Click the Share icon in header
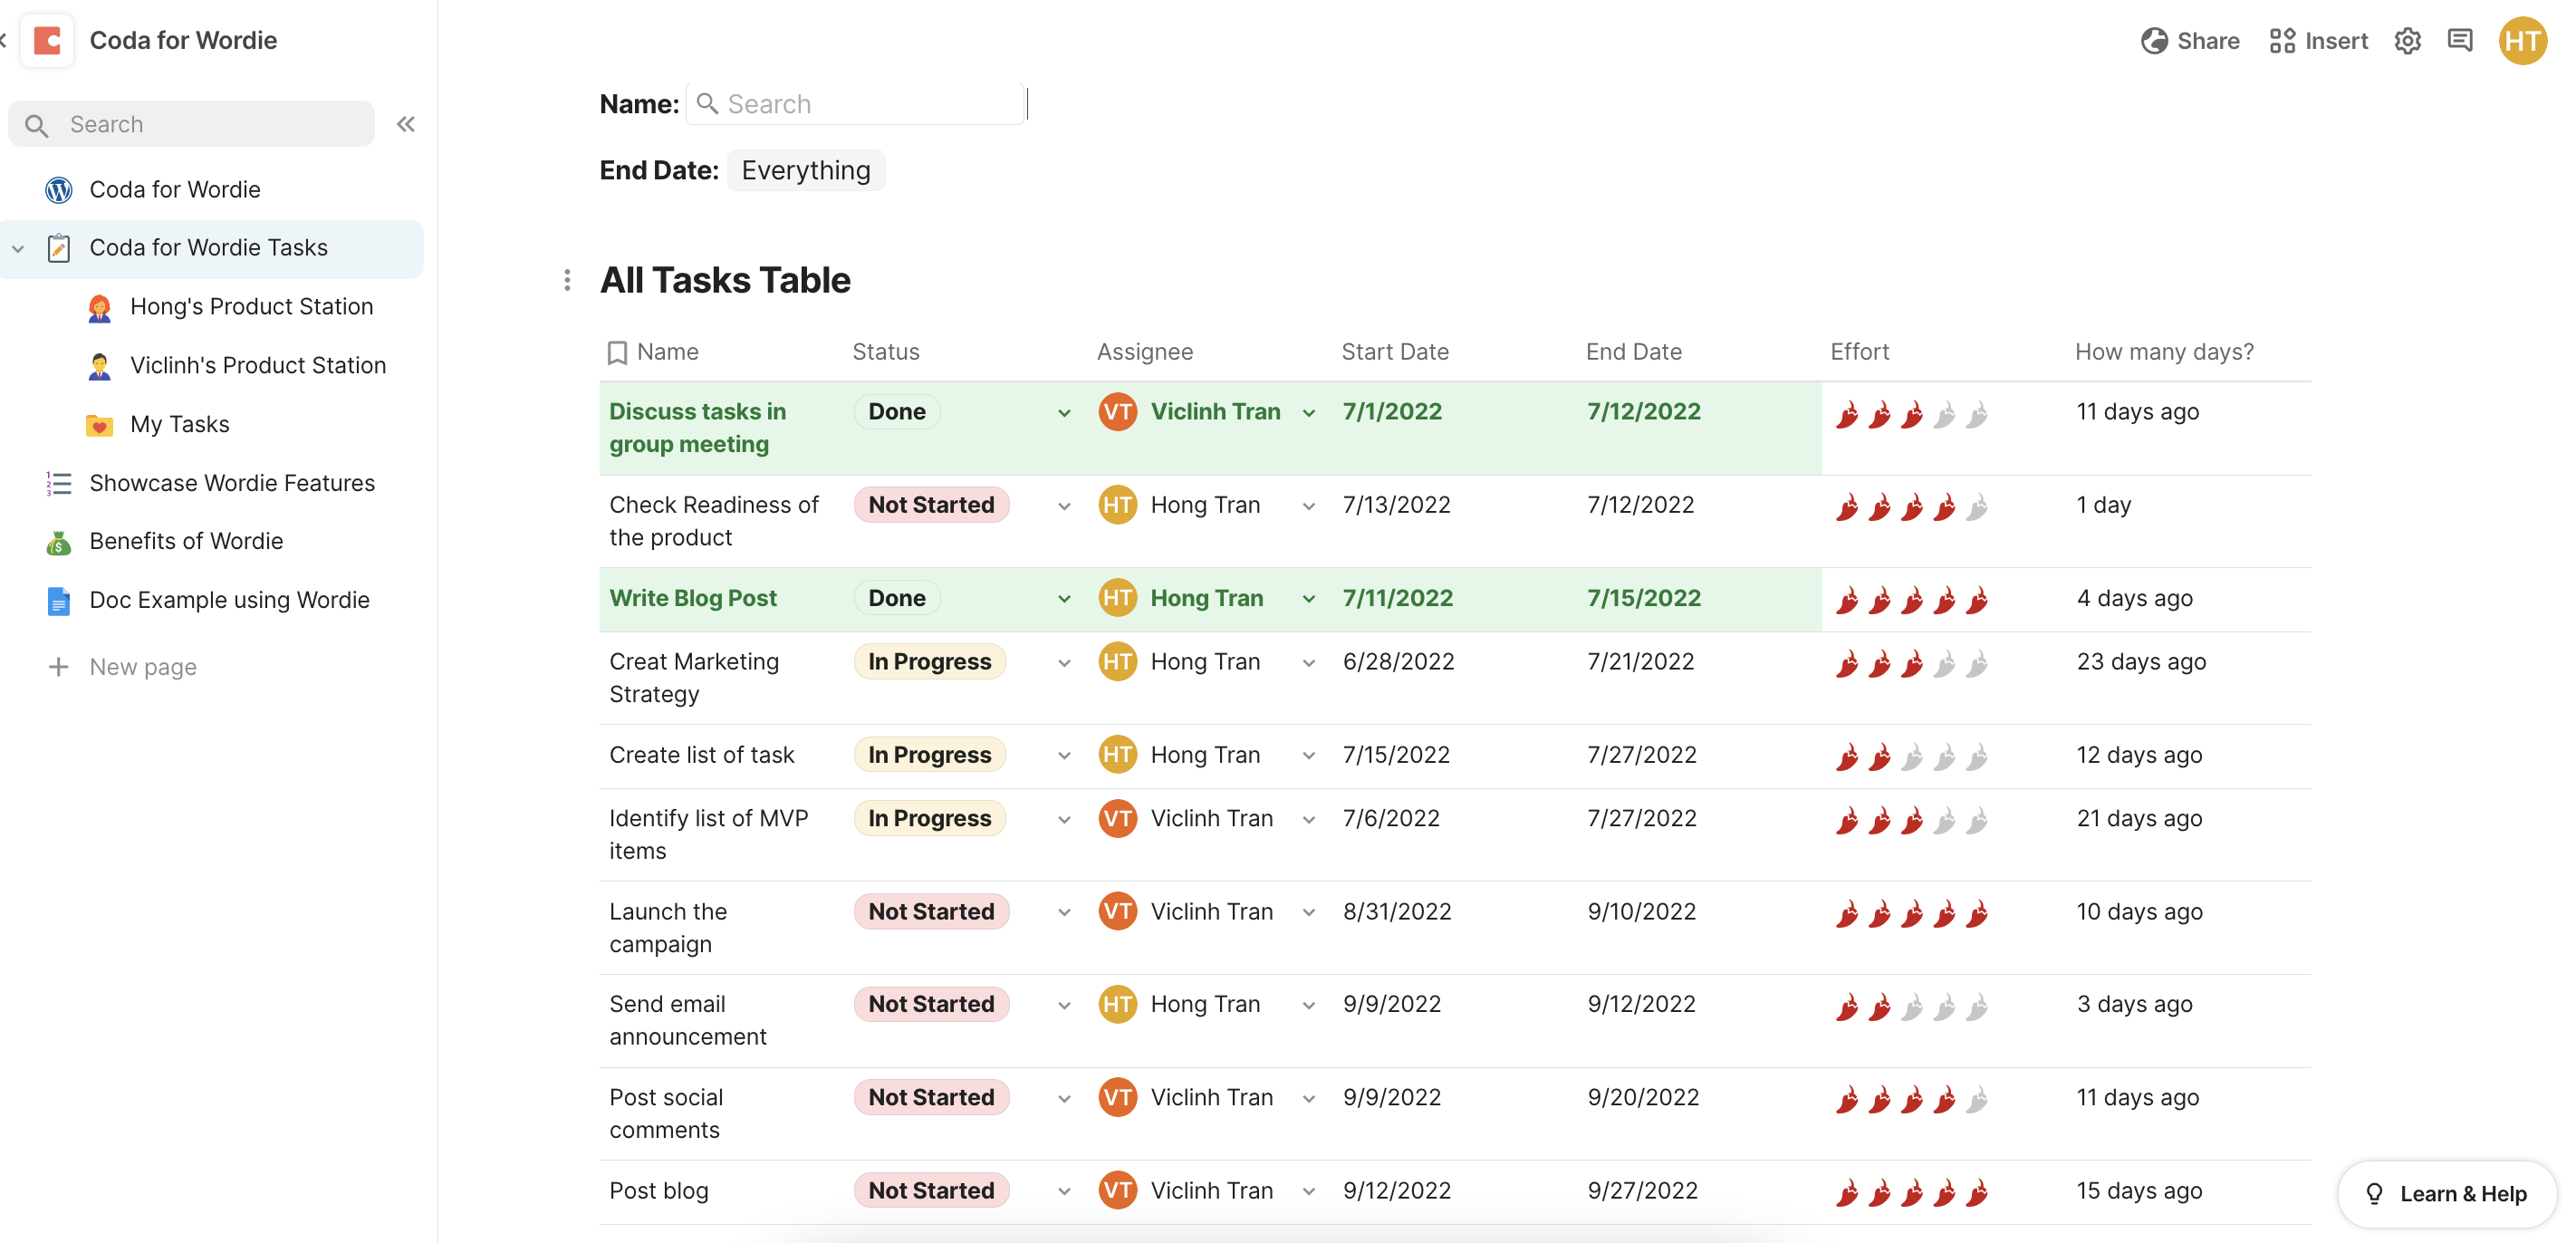The width and height of the screenshot is (2576, 1243). (2154, 41)
